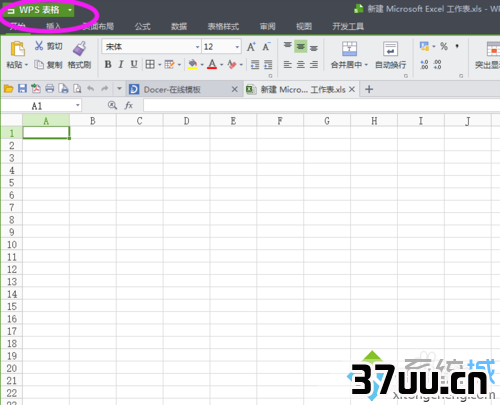Click the Print icon in quick toolbar
The height and width of the screenshot is (405, 500).
(x=50, y=89)
